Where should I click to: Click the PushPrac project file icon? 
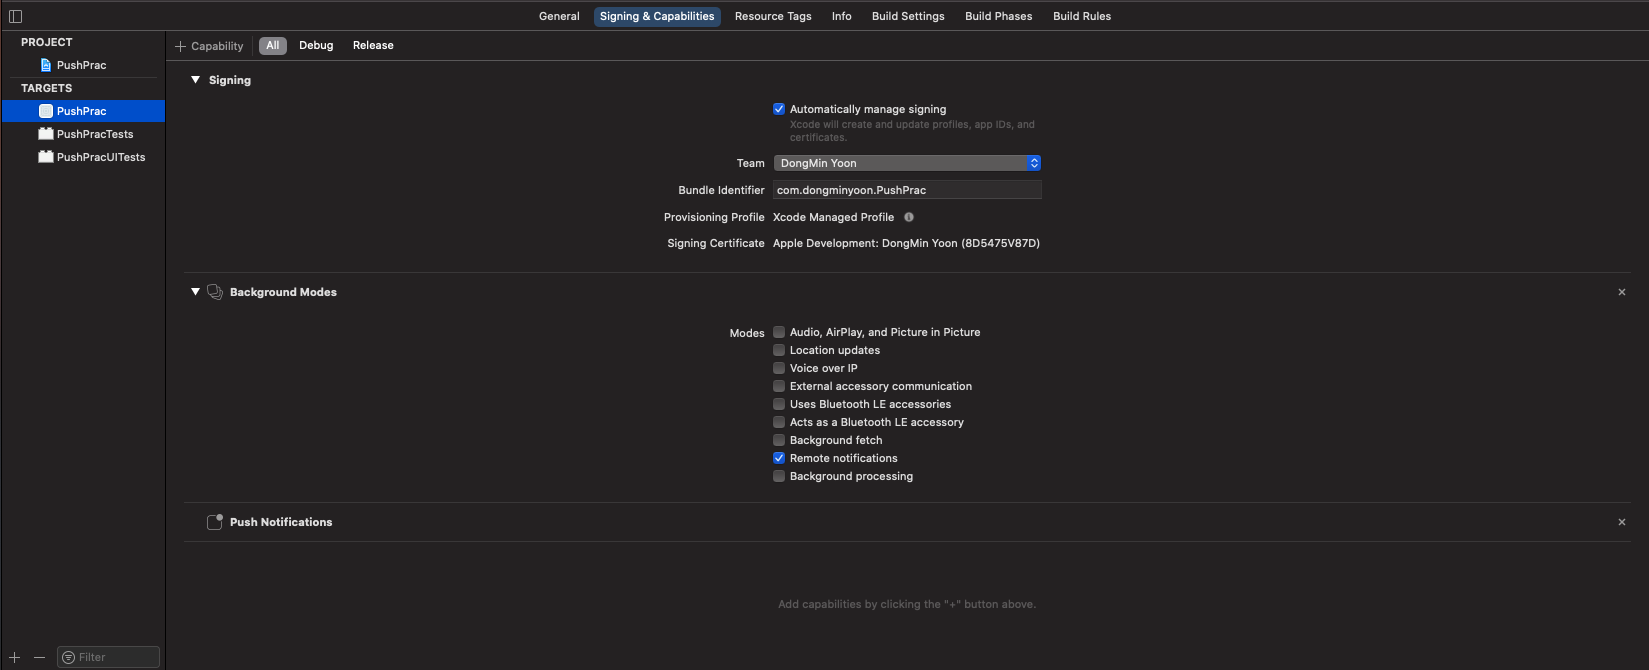click(x=45, y=65)
